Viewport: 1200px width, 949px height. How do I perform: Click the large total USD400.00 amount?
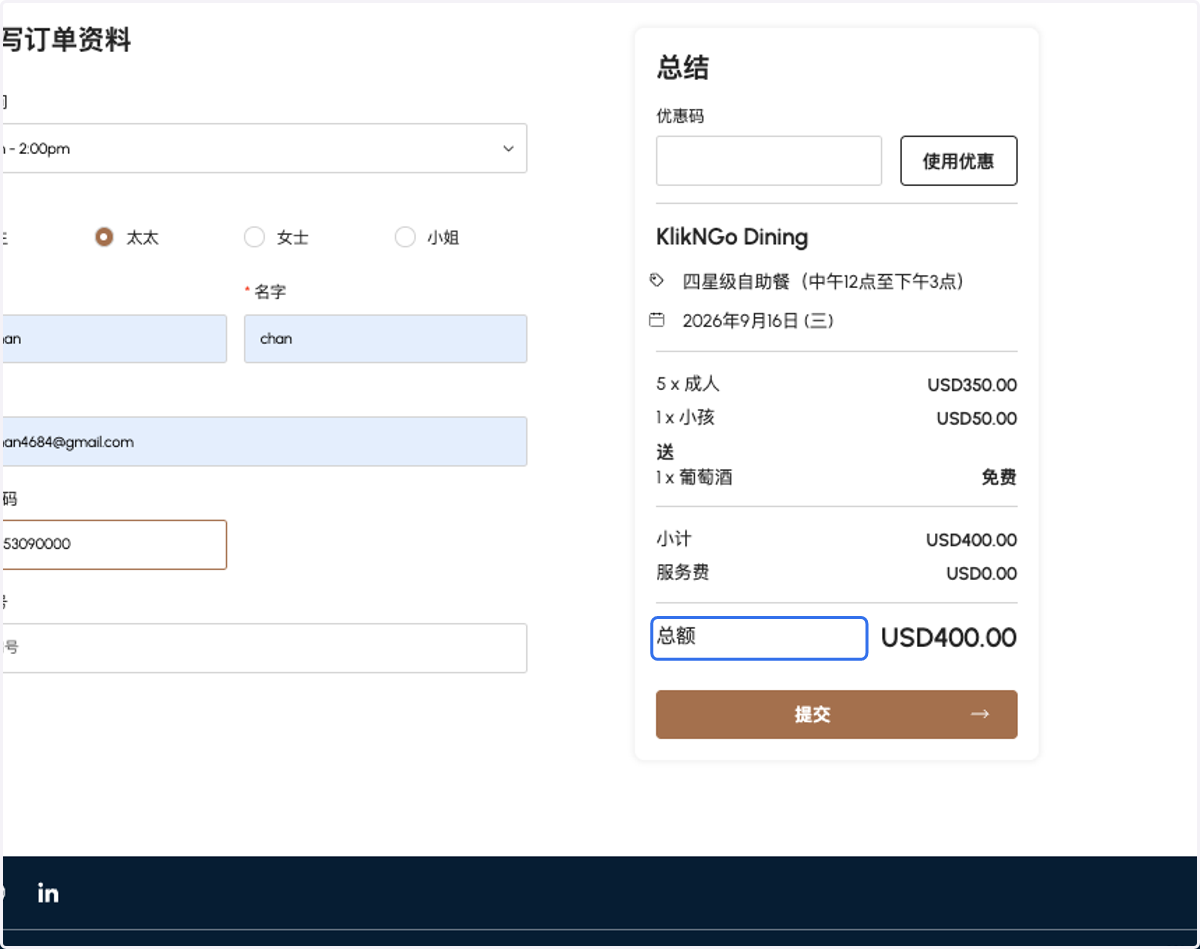(949, 637)
